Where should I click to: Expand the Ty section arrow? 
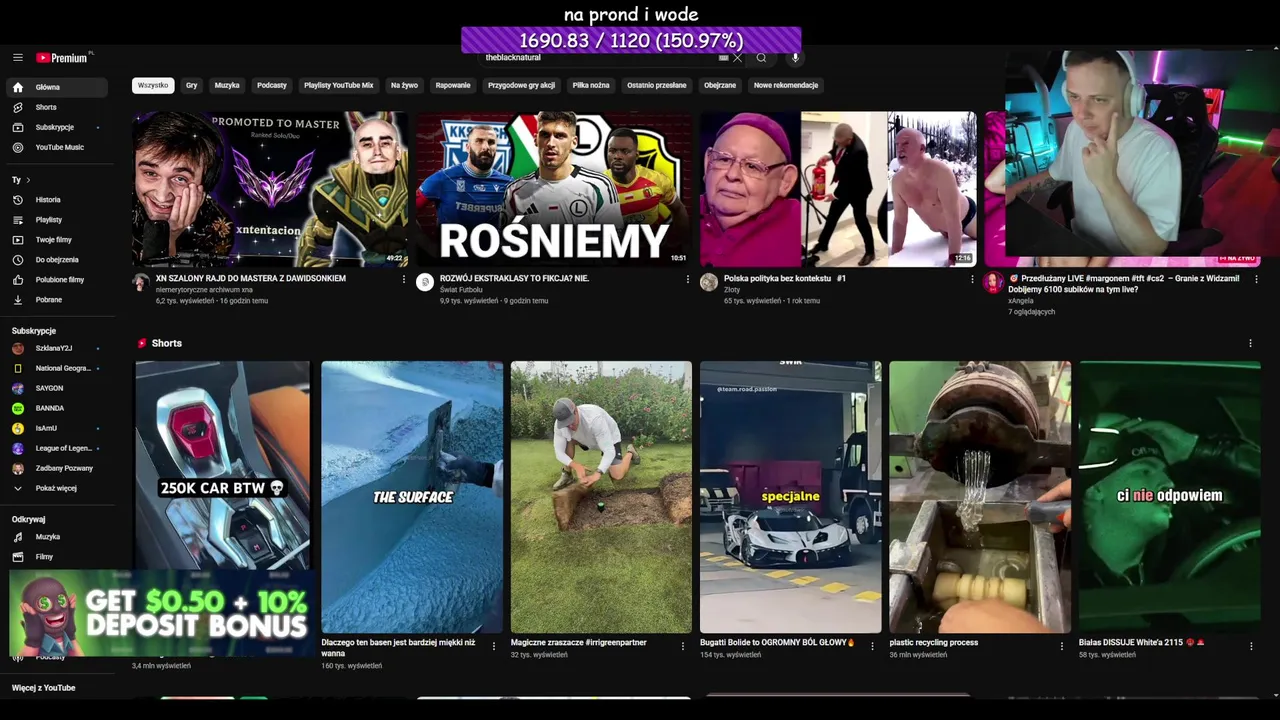tap(28, 180)
